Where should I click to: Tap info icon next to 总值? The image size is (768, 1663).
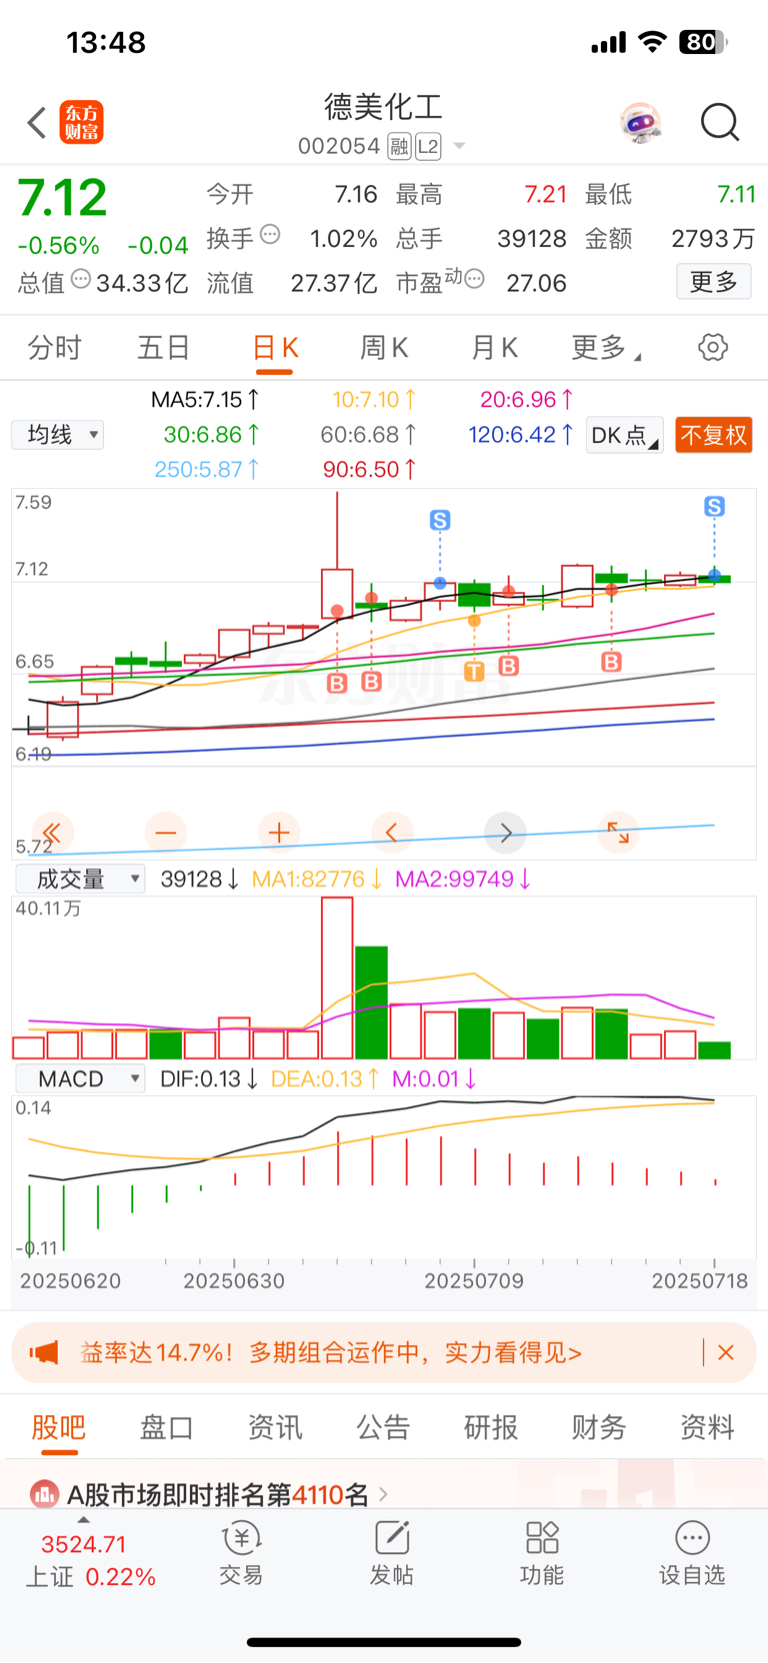tap(81, 279)
